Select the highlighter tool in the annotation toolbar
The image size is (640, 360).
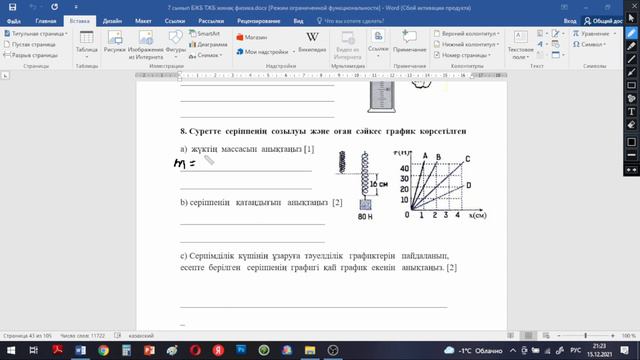coord(631,46)
